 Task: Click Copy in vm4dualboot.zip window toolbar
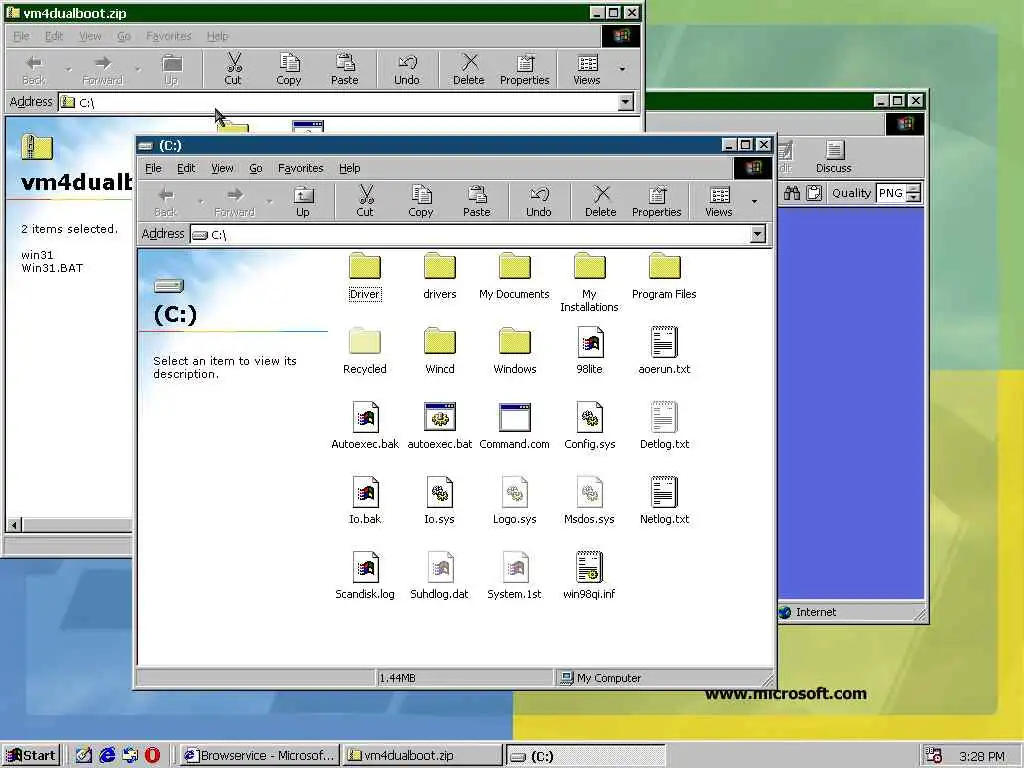point(289,69)
